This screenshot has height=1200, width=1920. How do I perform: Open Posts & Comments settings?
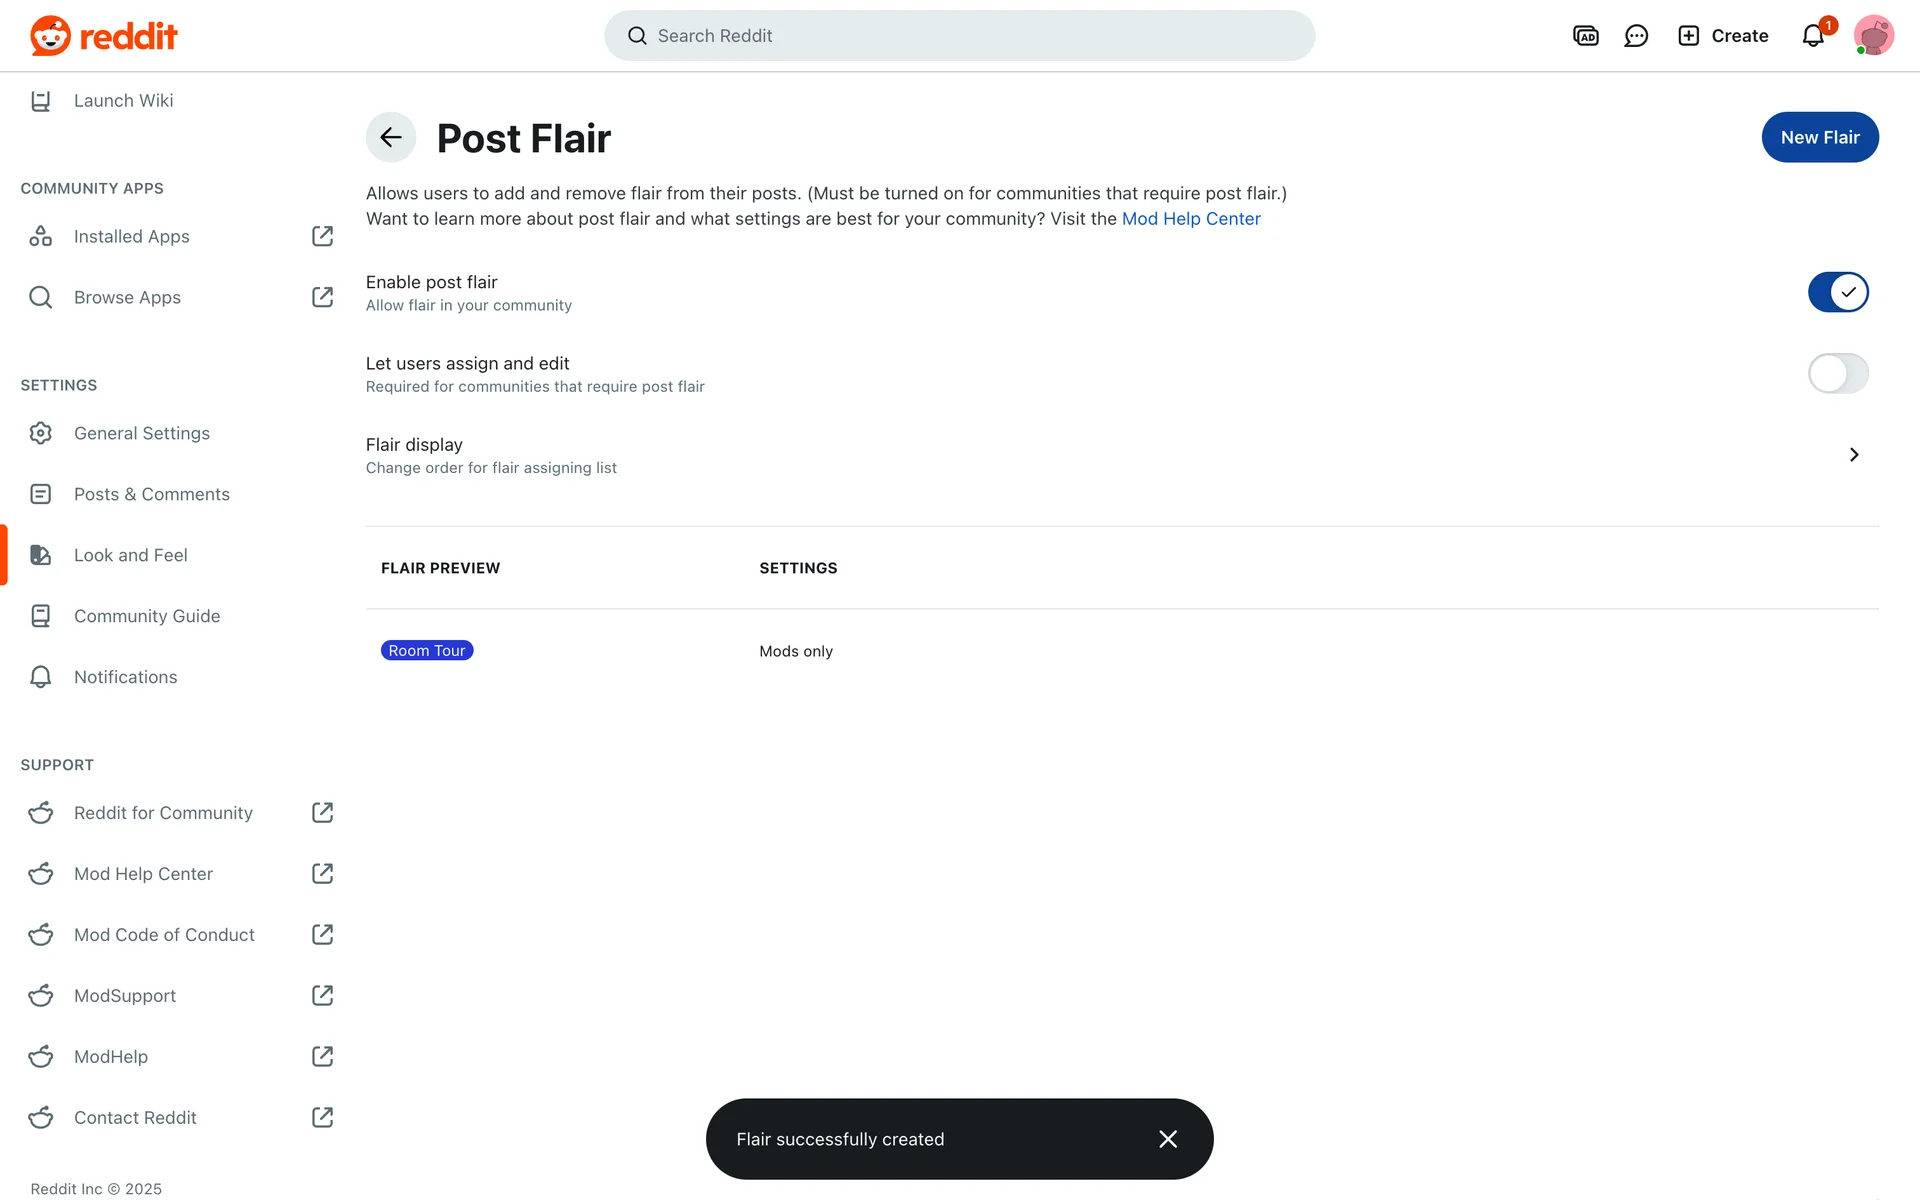click(151, 494)
